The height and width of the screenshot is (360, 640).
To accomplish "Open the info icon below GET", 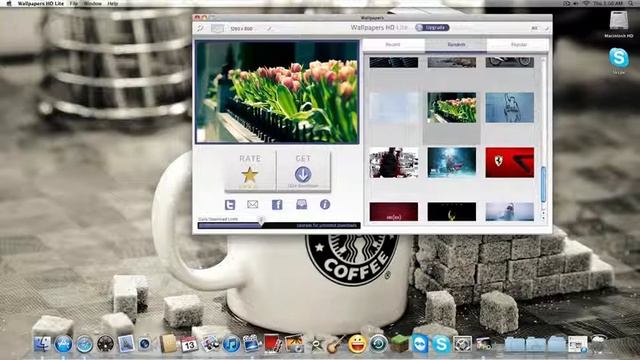I will 325,204.
